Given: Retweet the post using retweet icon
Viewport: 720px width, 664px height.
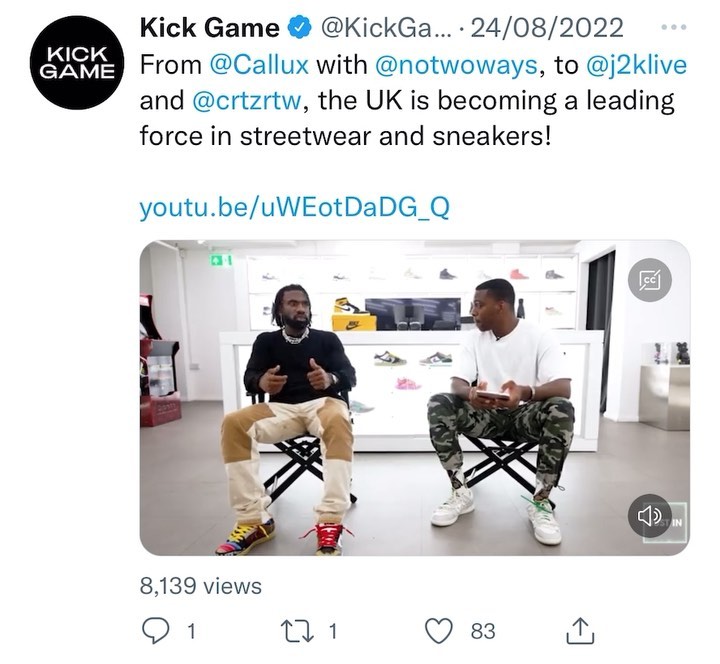Looking at the screenshot, I should 297,631.
